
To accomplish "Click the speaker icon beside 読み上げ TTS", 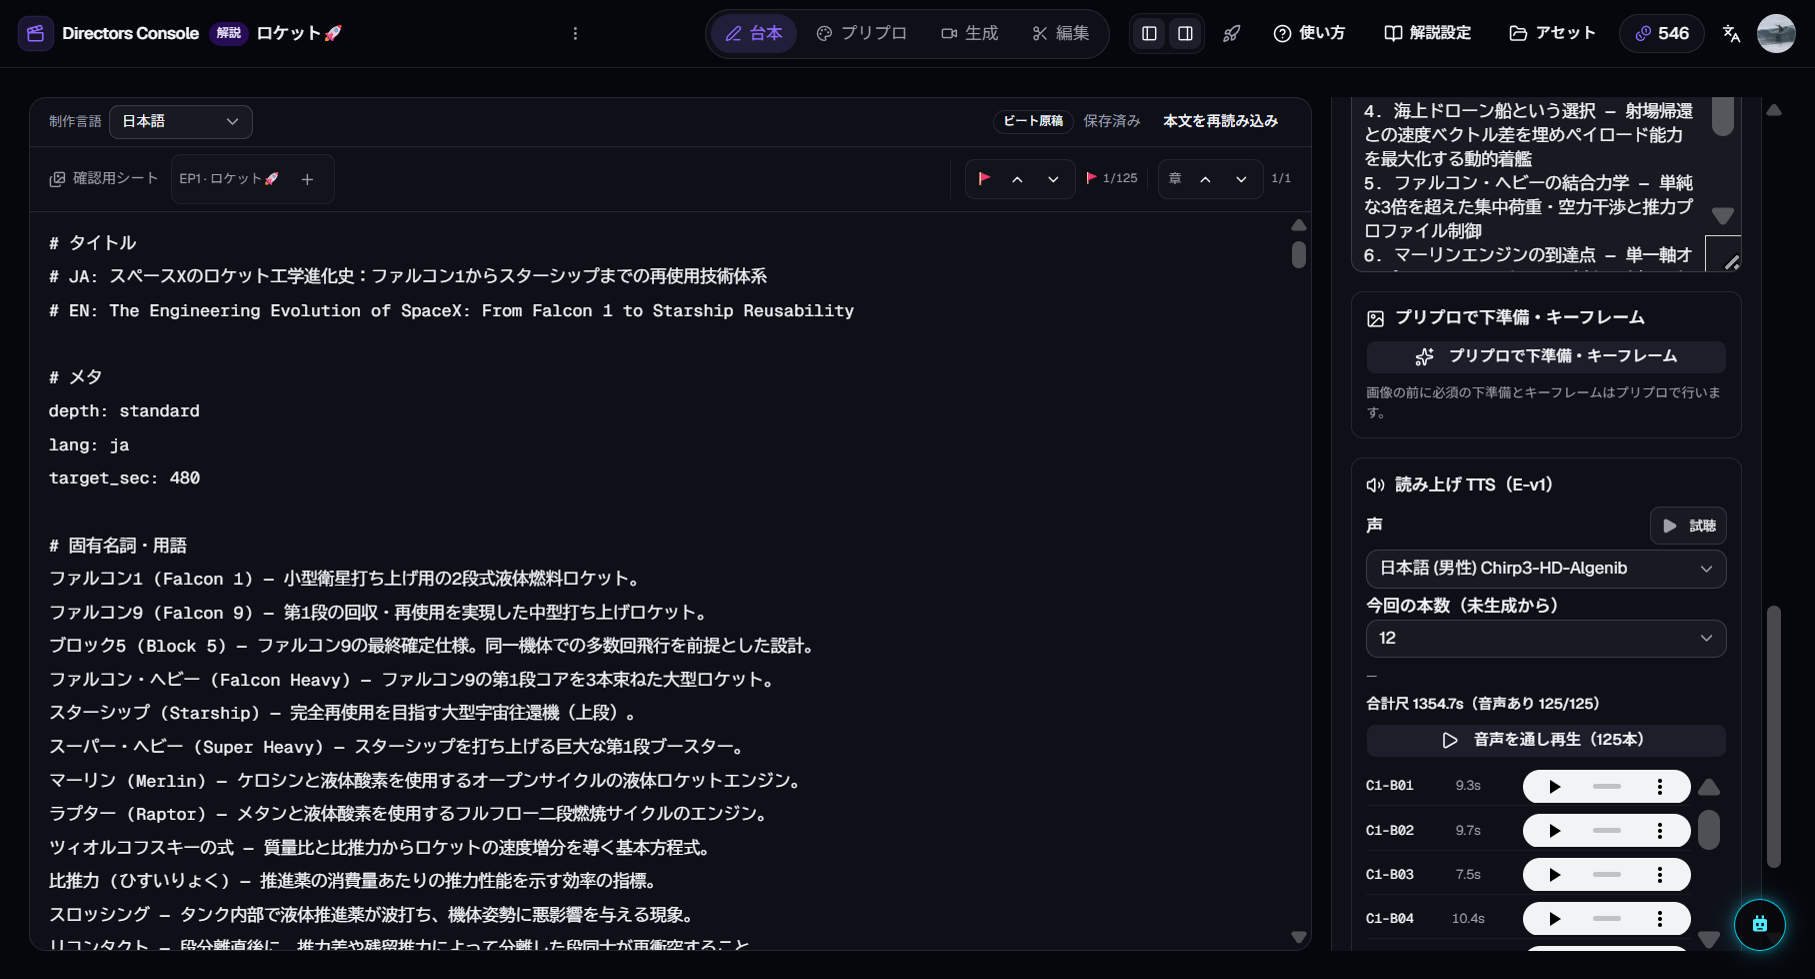I will [1375, 485].
